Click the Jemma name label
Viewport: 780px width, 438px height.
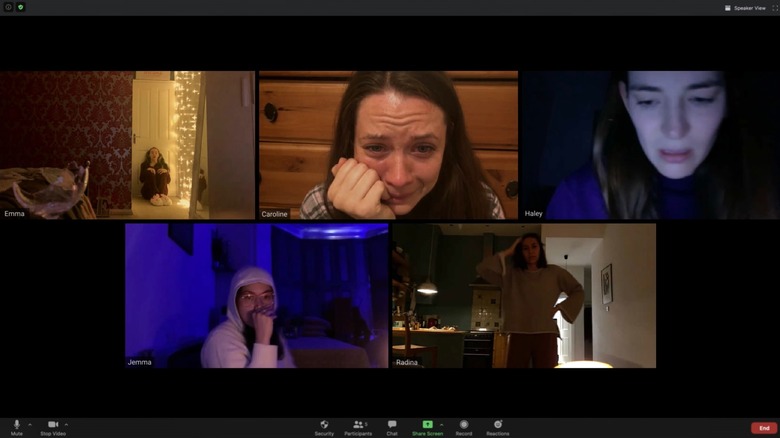[x=139, y=362]
